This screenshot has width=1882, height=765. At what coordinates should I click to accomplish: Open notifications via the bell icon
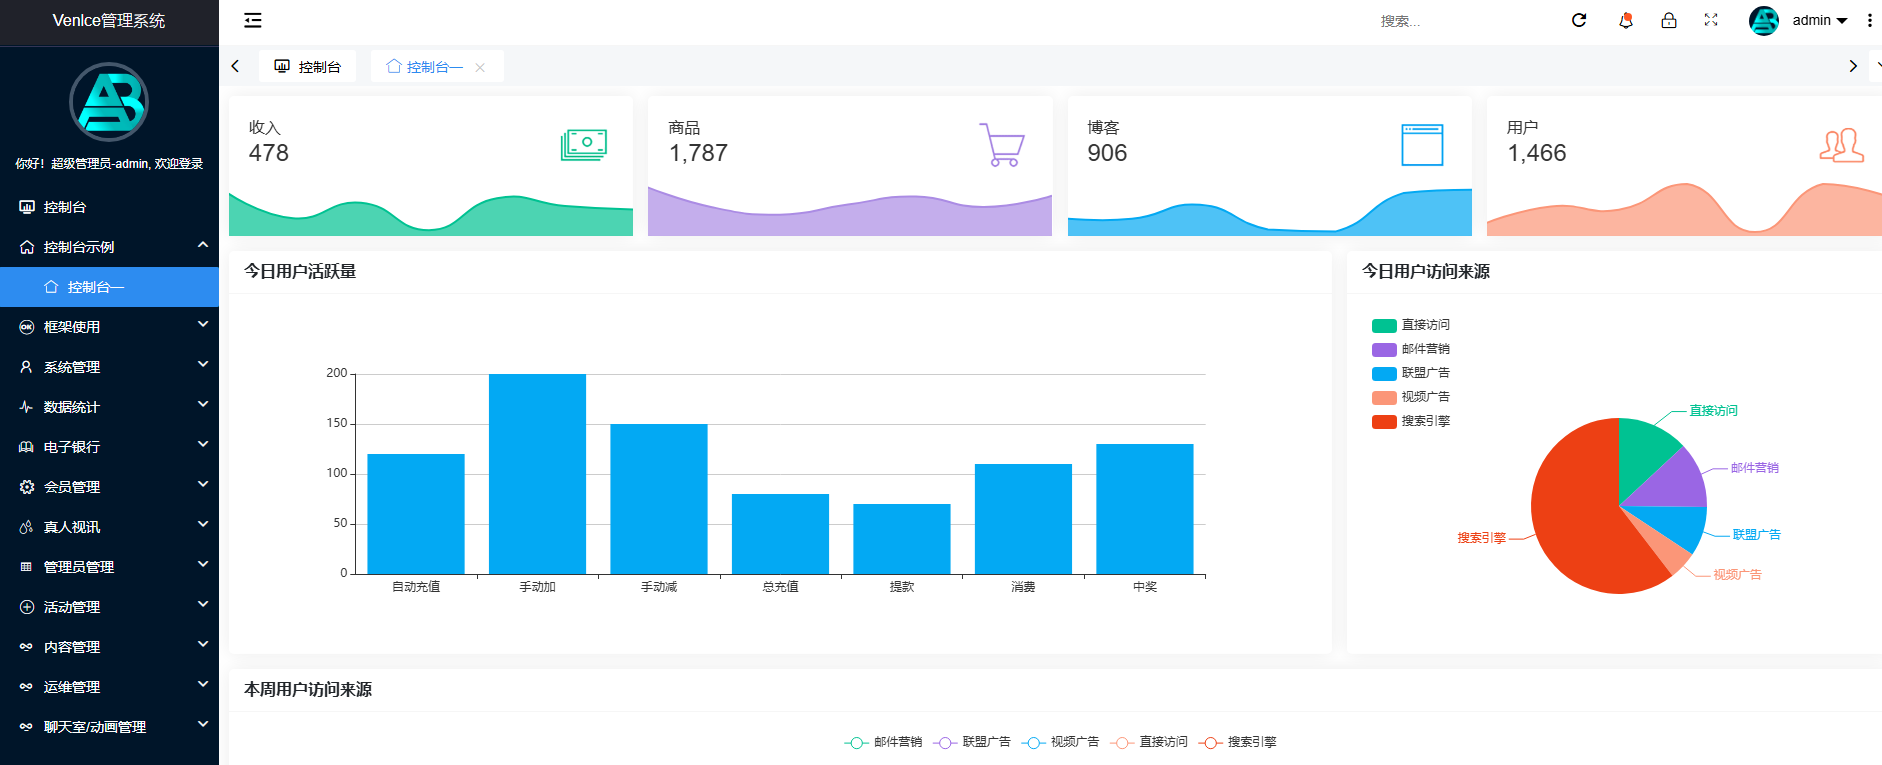coord(1626,20)
